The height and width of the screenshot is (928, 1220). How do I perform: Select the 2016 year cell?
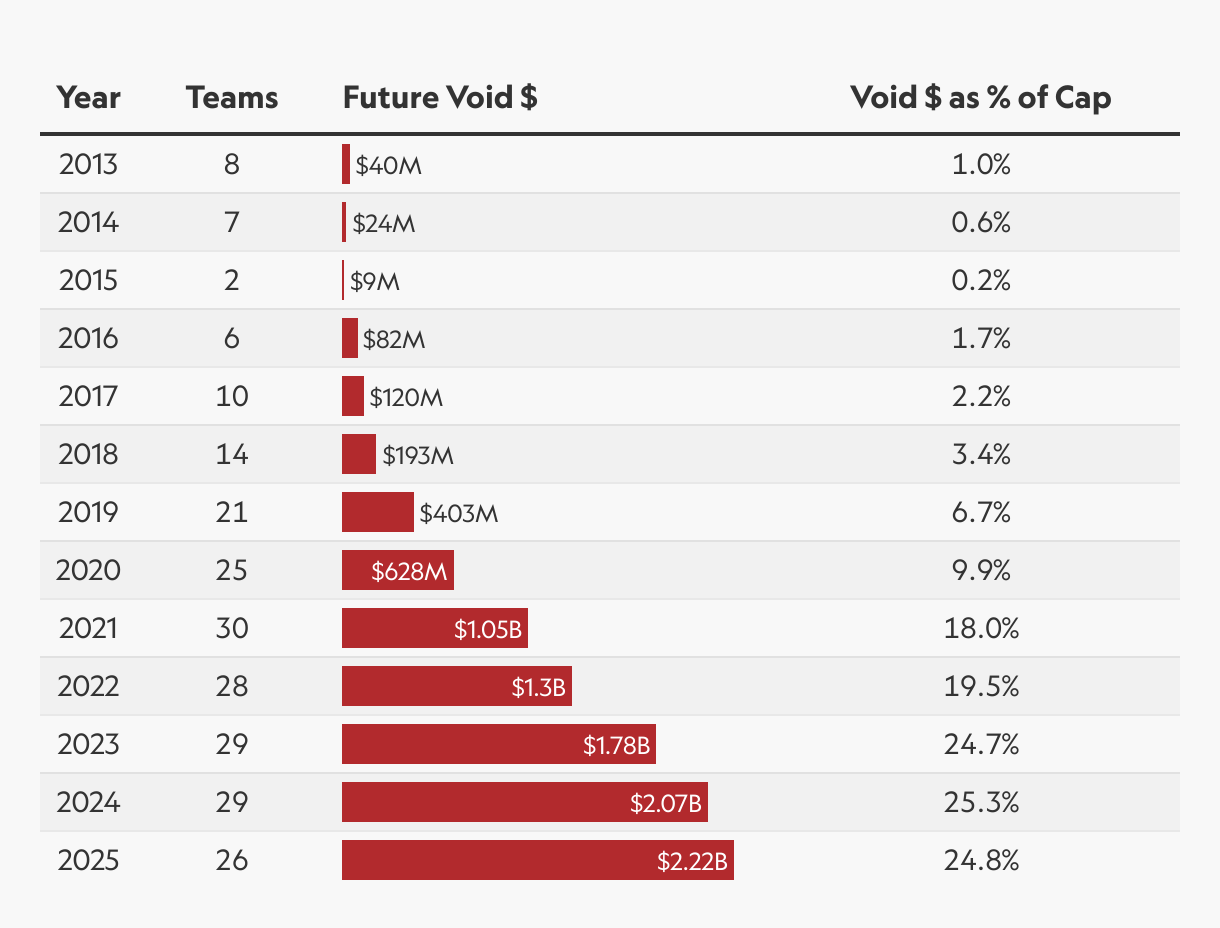click(x=88, y=338)
